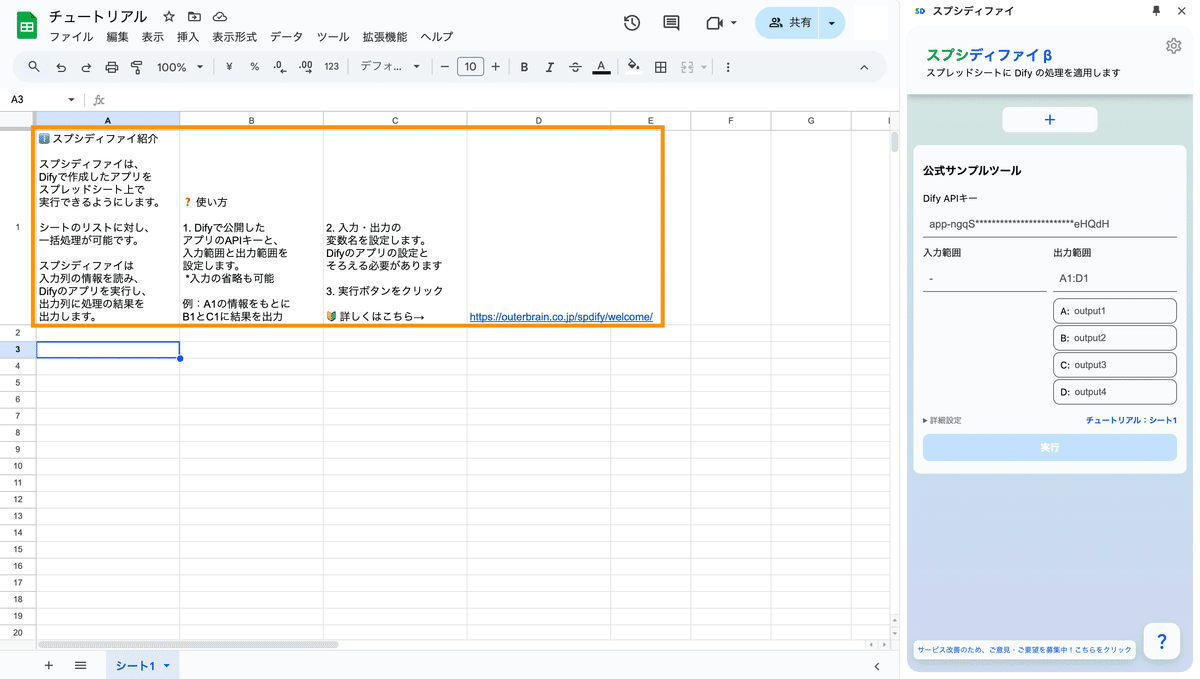Viewport: 1200px width, 679px height.
Task: Show all sheets list icon
Action: click(81, 665)
